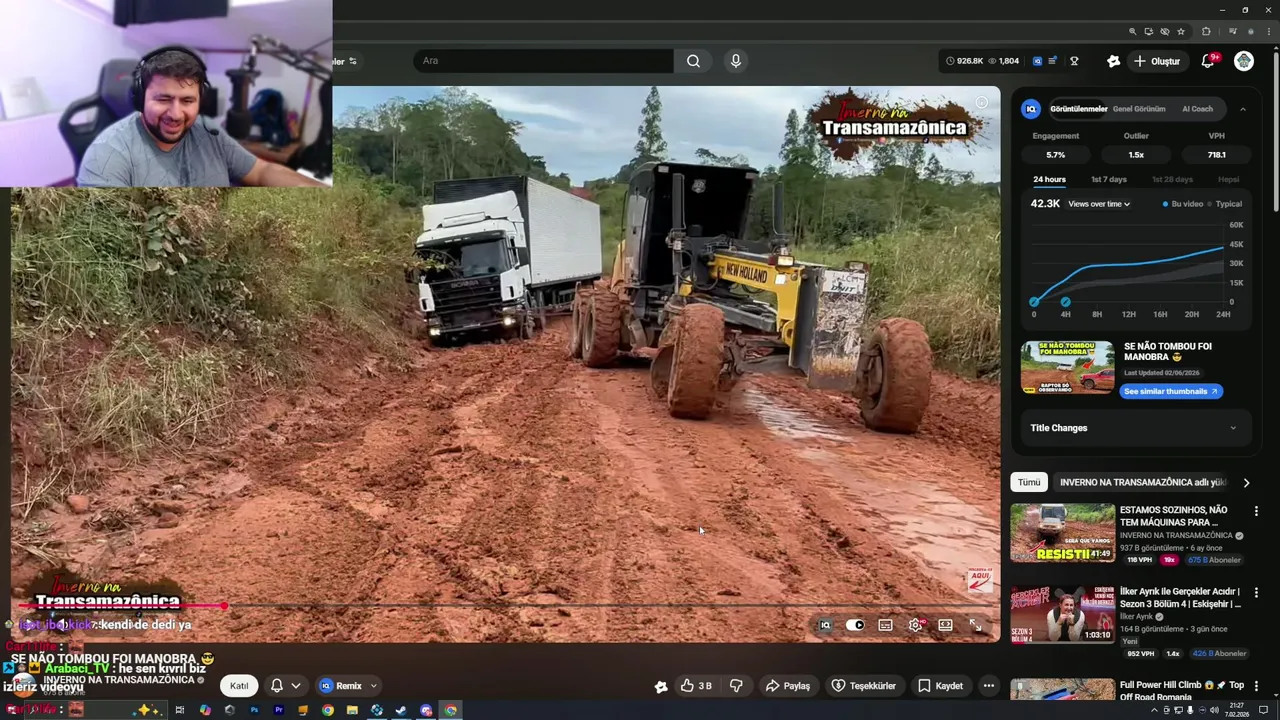Select 24 hours tab
Image resolution: width=1280 pixels, height=720 pixels.
pos(1049,180)
